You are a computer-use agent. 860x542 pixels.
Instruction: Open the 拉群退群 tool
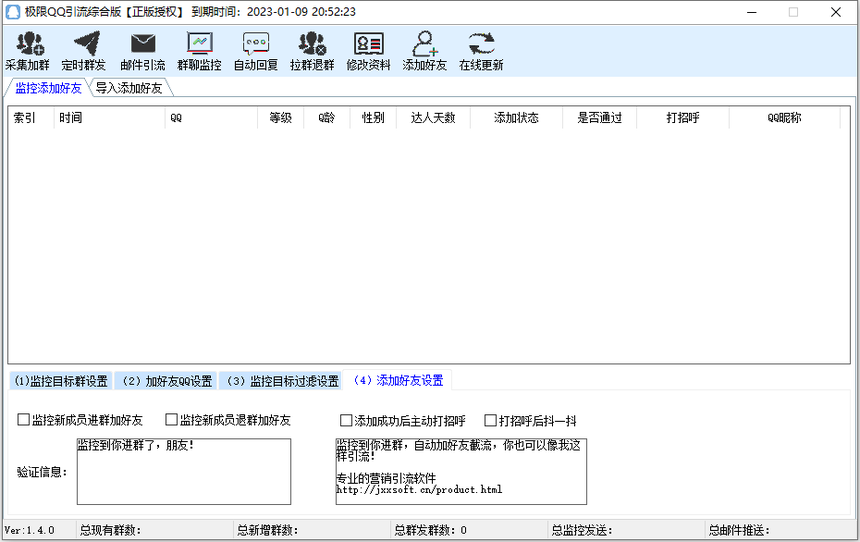tap(312, 51)
